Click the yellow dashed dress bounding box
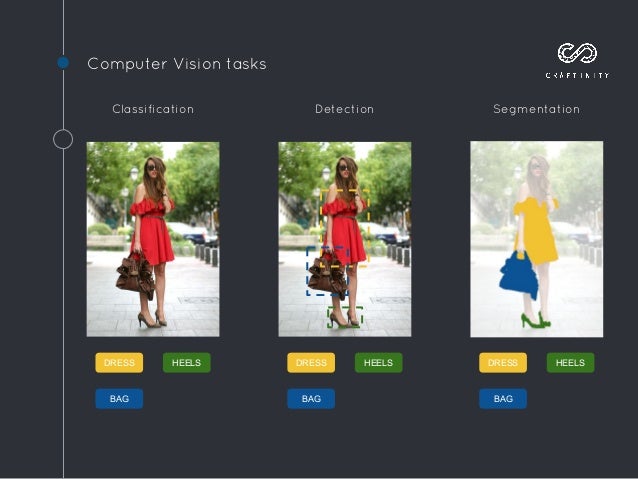The width and height of the screenshot is (638, 479). (x=345, y=228)
